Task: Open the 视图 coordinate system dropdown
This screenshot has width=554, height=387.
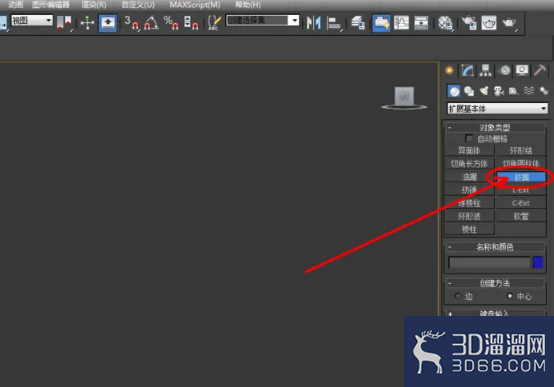Action: pyautogui.click(x=32, y=20)
